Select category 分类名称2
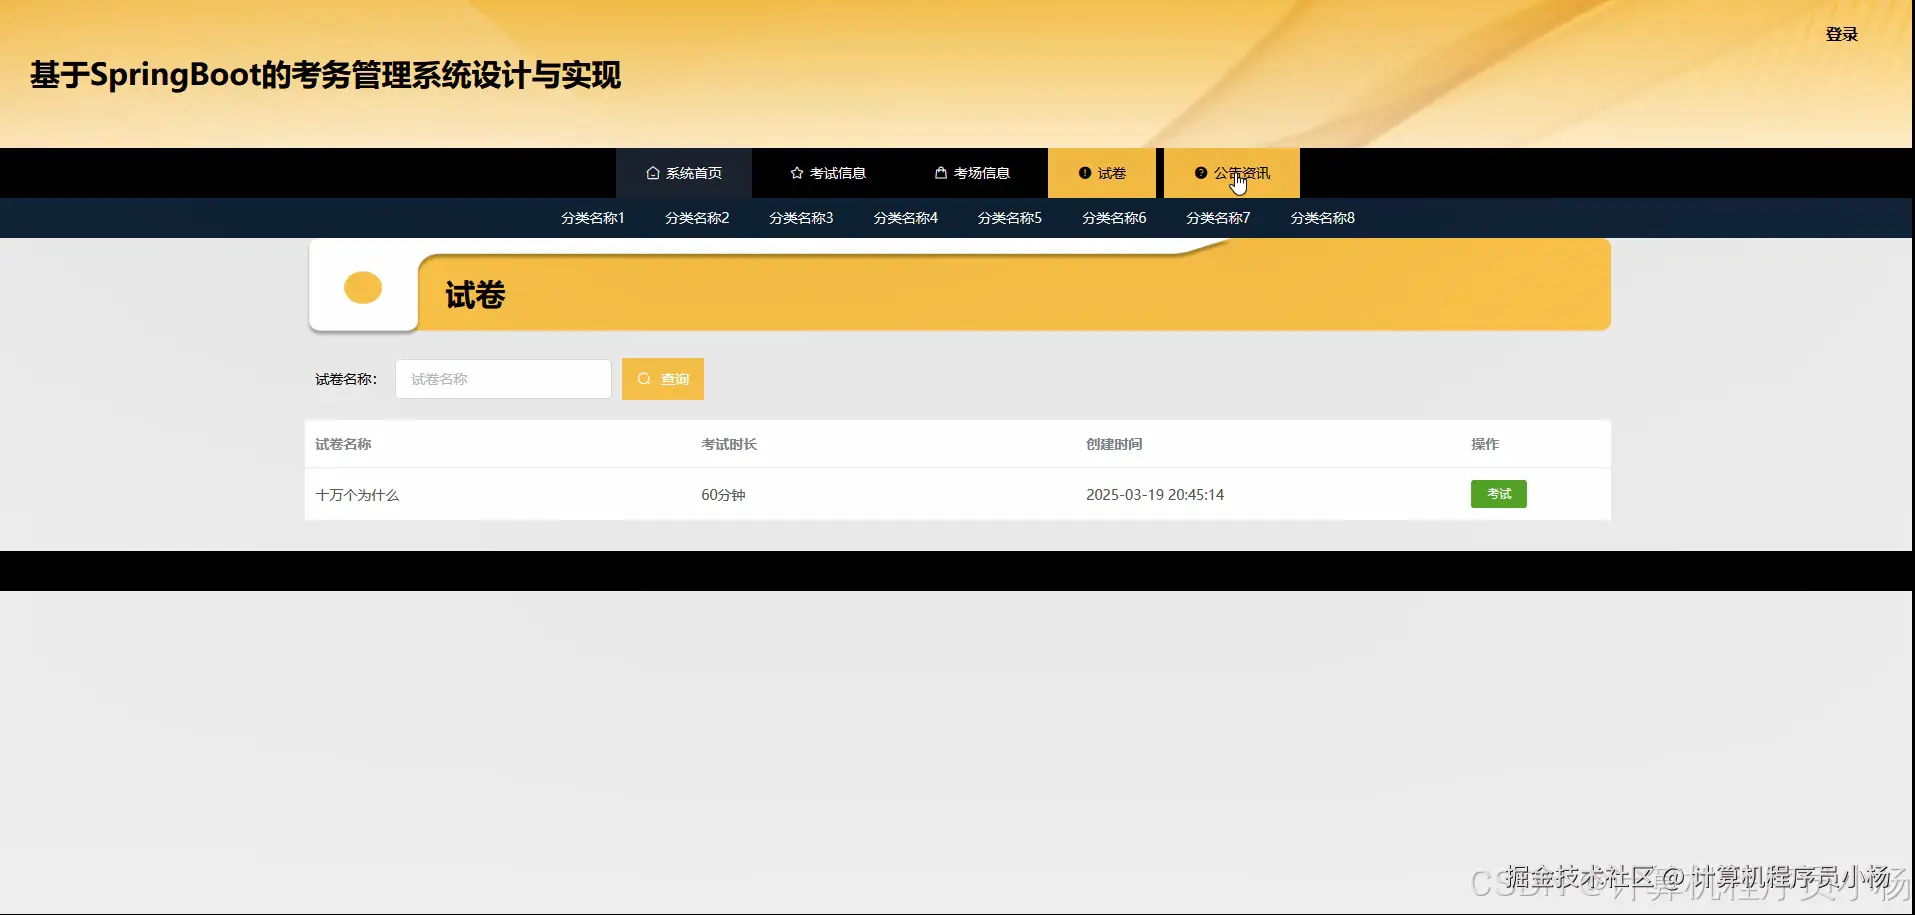The image size is (1915, 915). point(697,218)
